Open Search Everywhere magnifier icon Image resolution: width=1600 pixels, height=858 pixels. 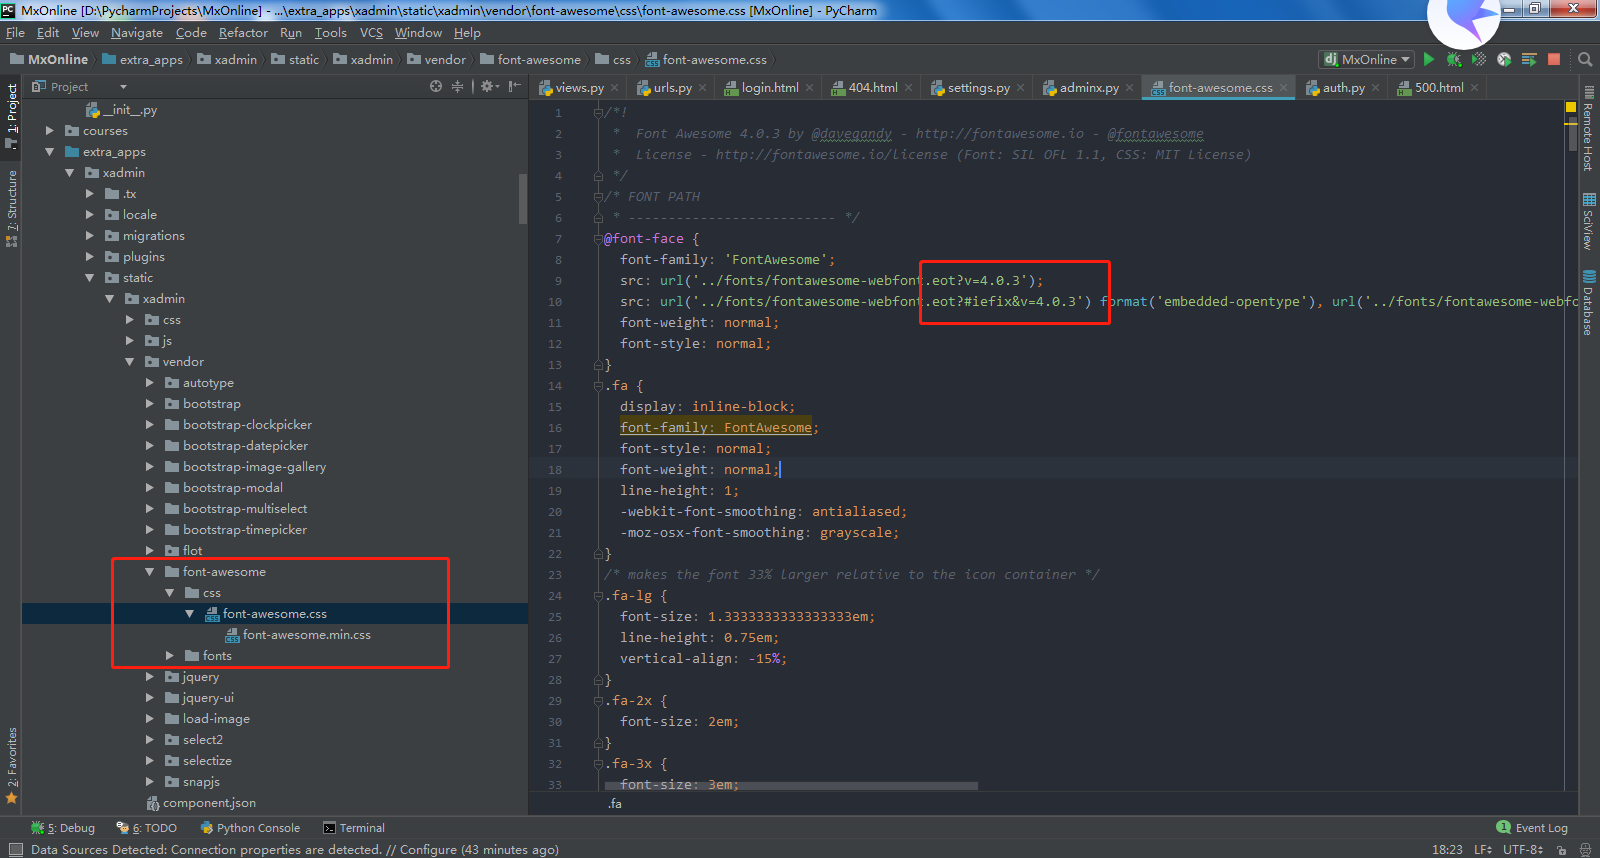[x=1585, y=59]
